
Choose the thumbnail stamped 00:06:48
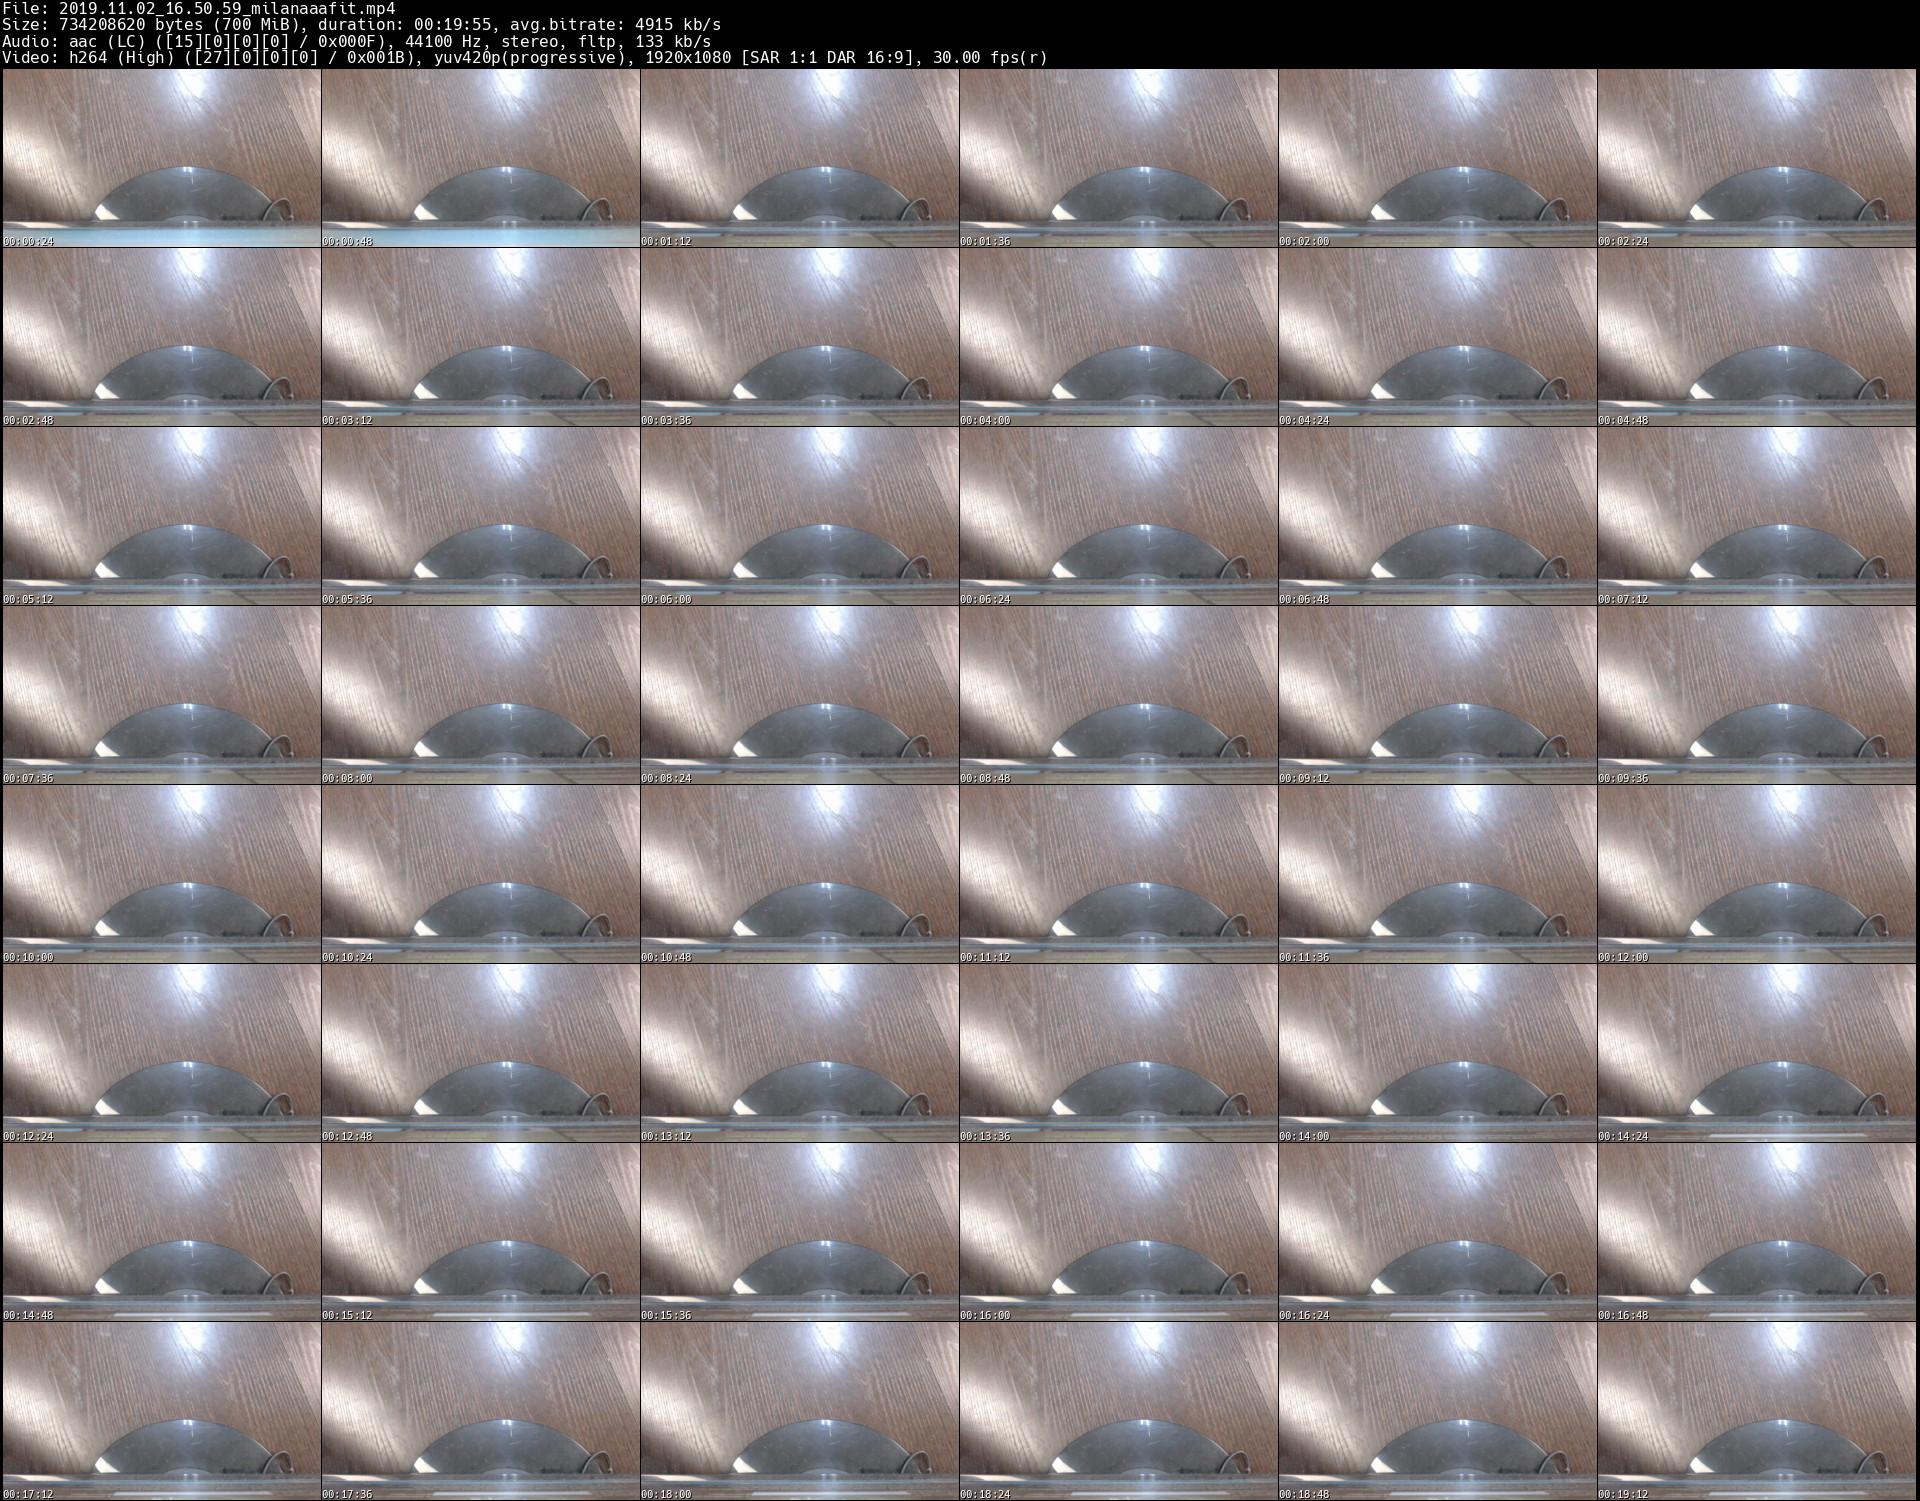coord(1437,516)
